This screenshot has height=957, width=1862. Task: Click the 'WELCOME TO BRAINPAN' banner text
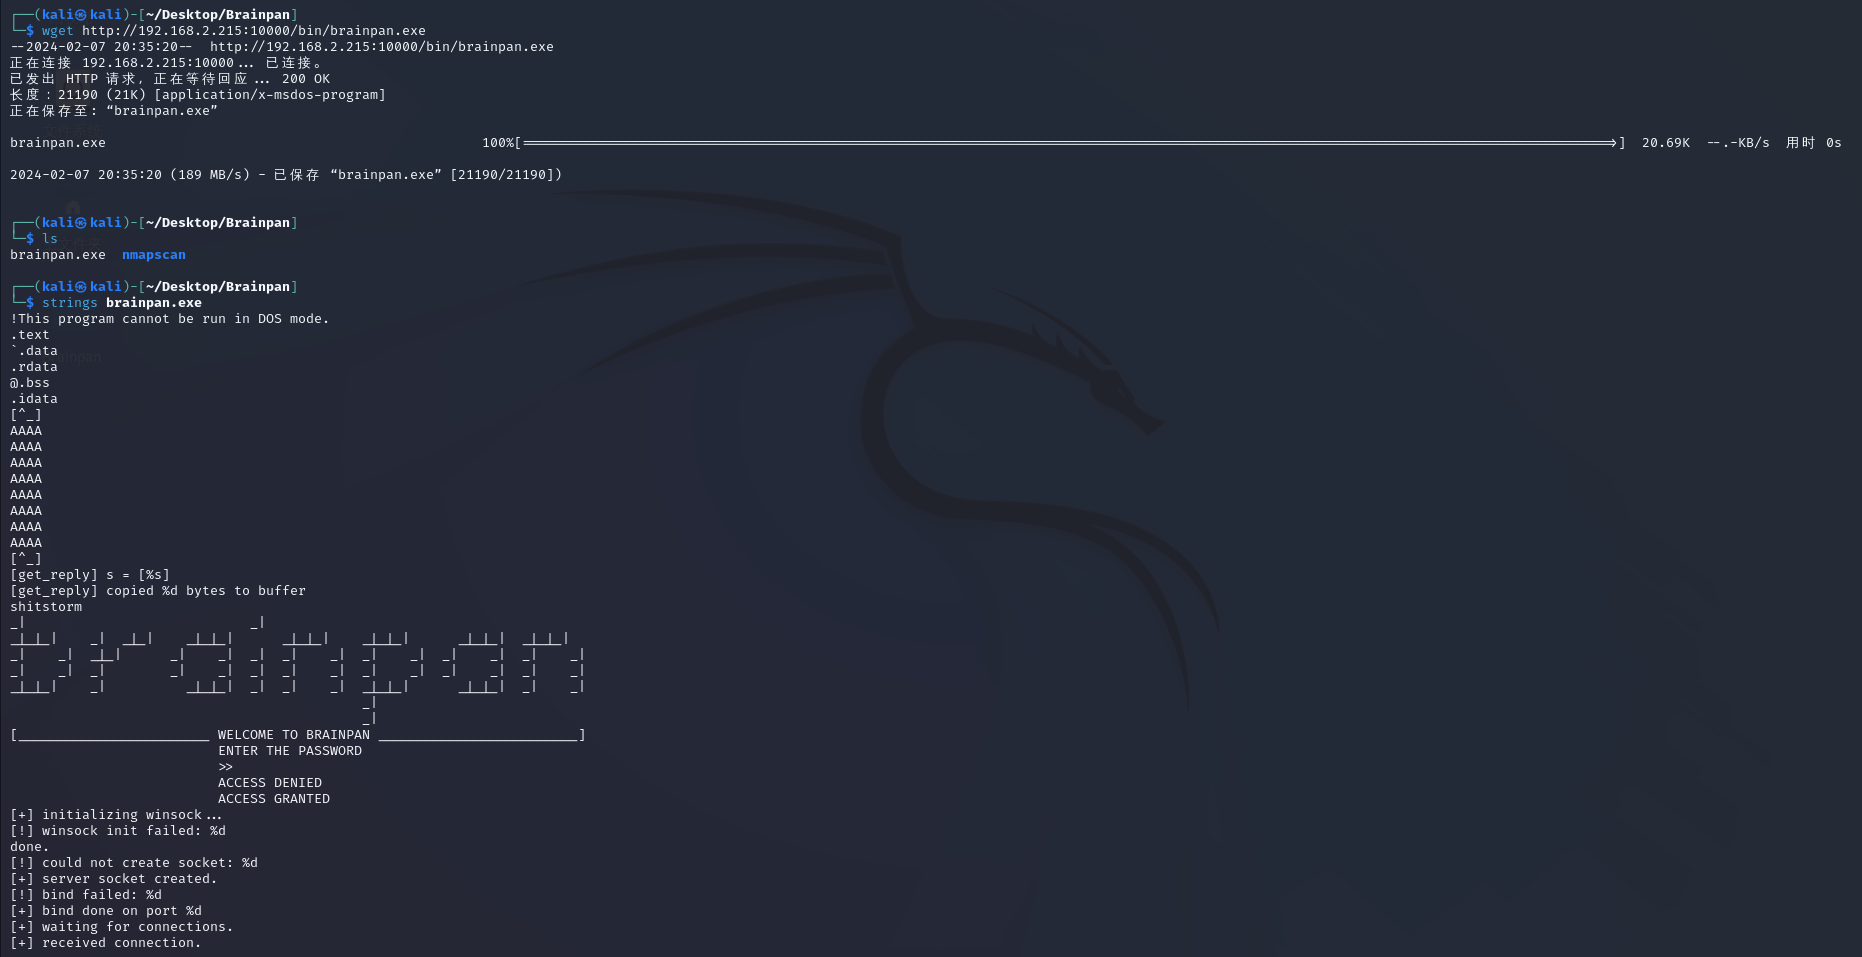point(294,735)
